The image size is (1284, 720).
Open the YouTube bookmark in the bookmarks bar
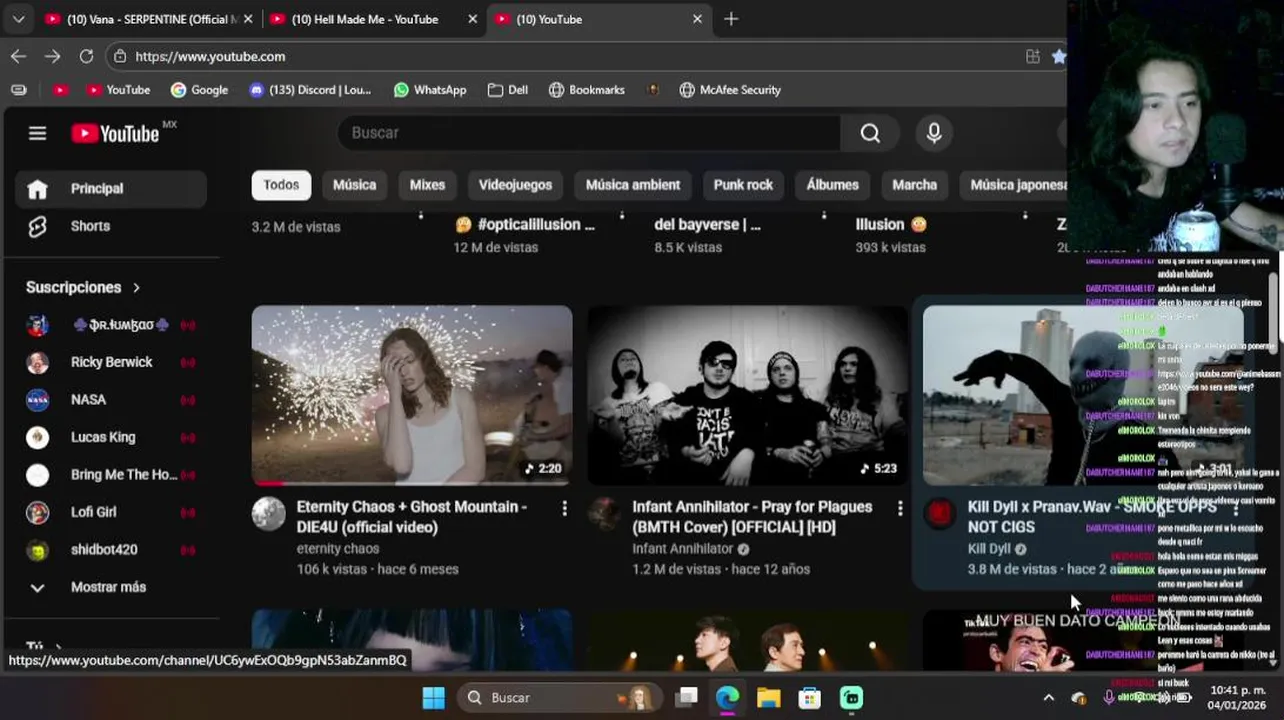118,90
